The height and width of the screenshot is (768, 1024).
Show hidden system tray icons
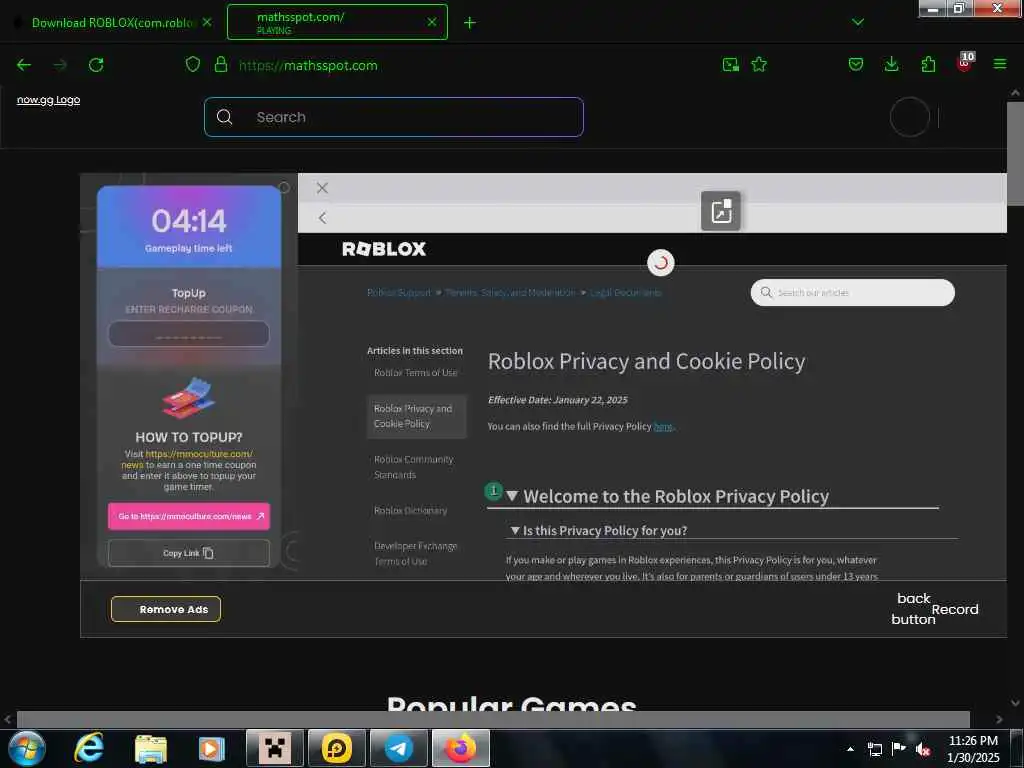click(x=850, y=749)
